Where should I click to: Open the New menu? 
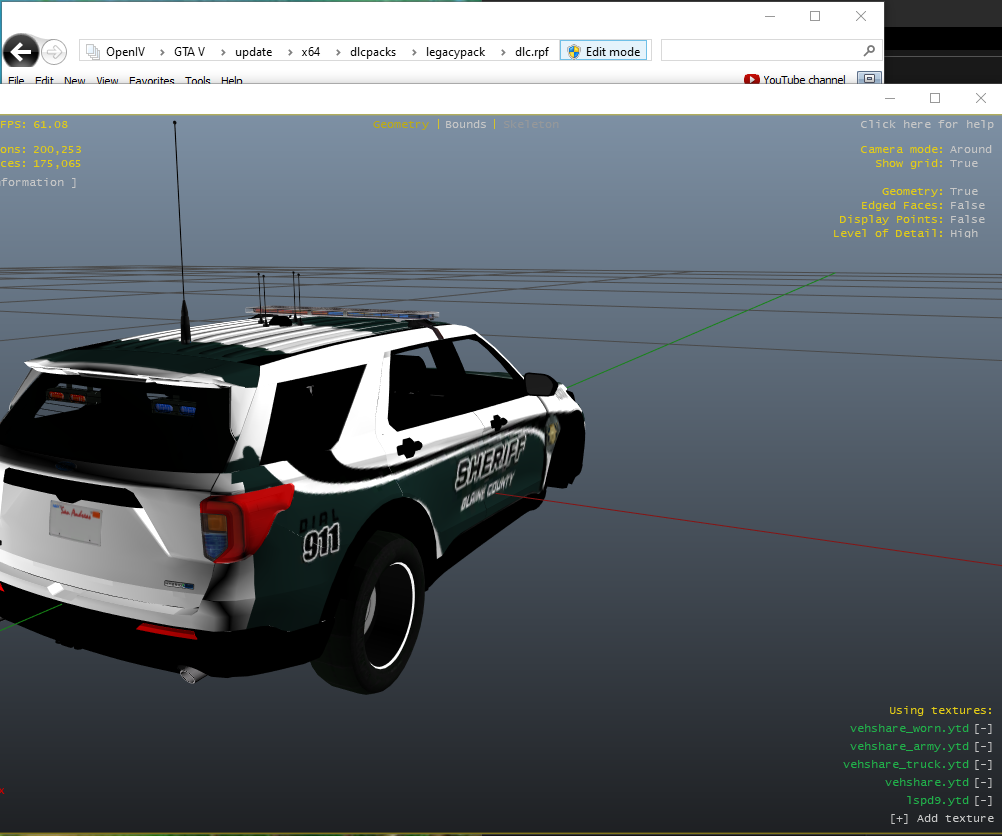[x=74, y=80]
